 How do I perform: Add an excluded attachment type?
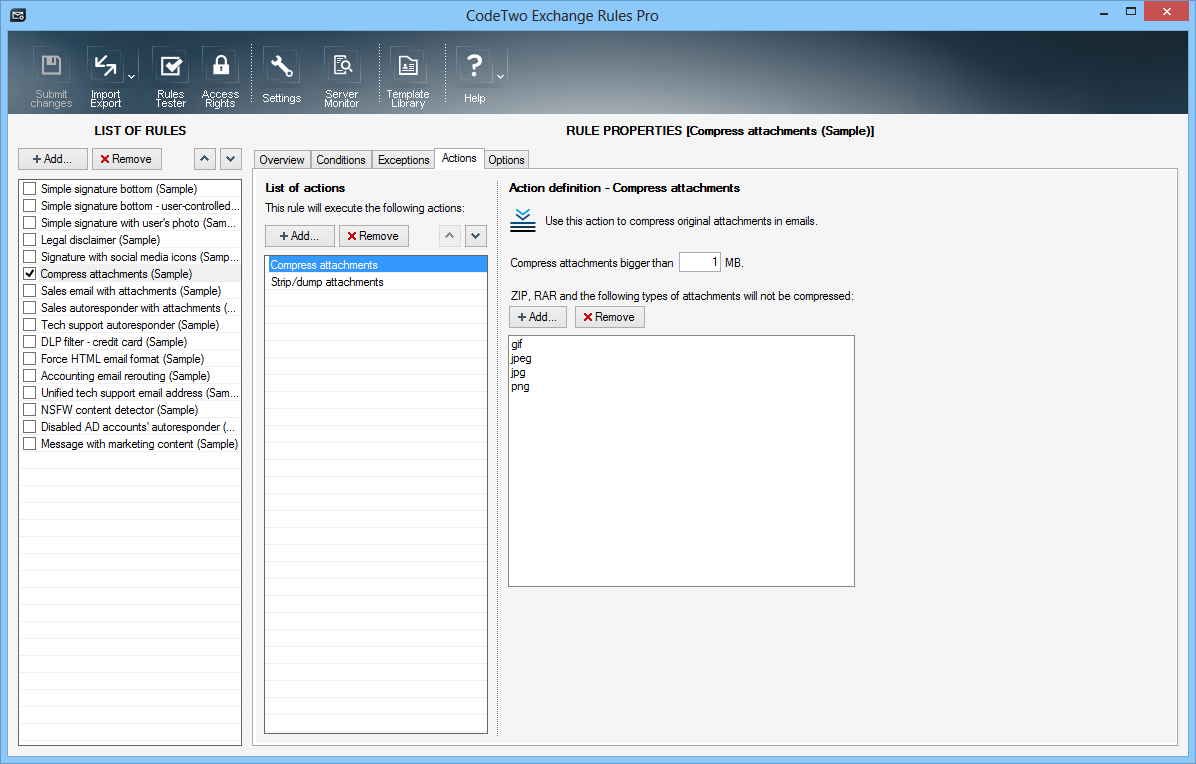pyautogui.click(x=538, y=316)
